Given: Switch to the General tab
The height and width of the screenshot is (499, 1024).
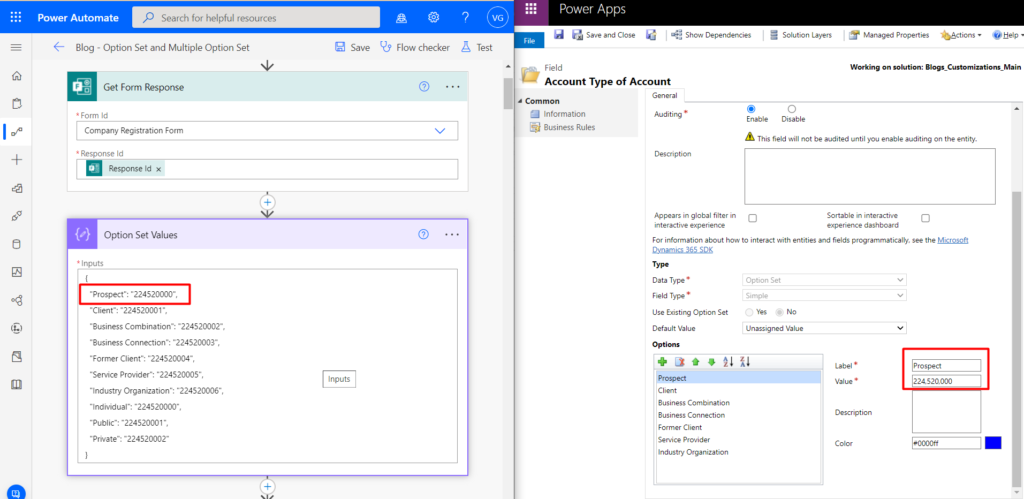Looking at the screenshot, I should tap(665, 95).
